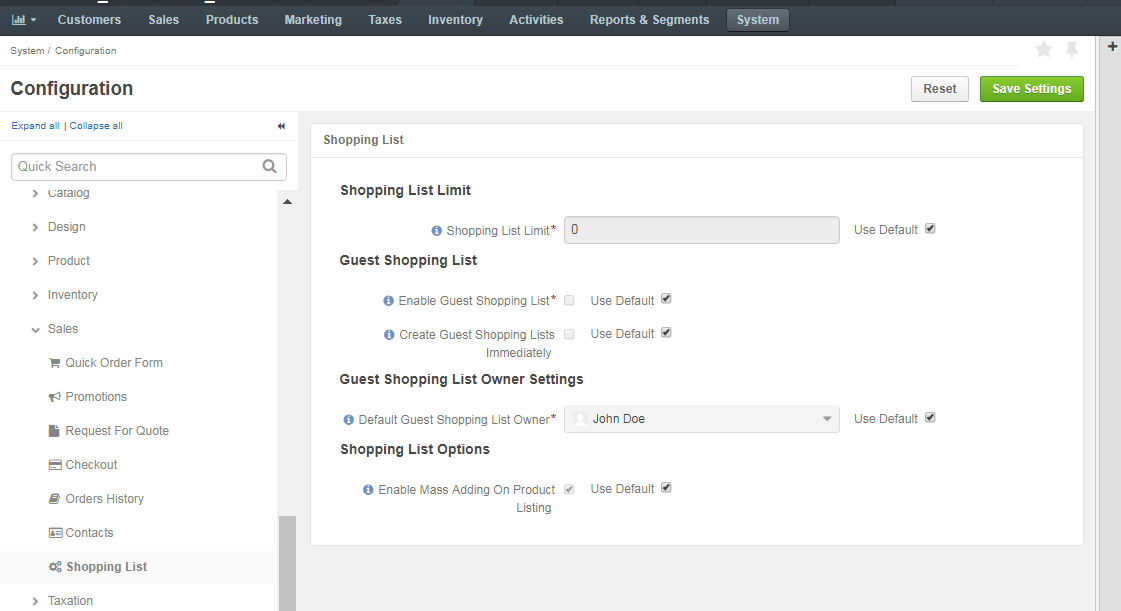This screenshot has width=1121, height=611.
Task: Expand the Inventory tree section
Action: [35, 295]
